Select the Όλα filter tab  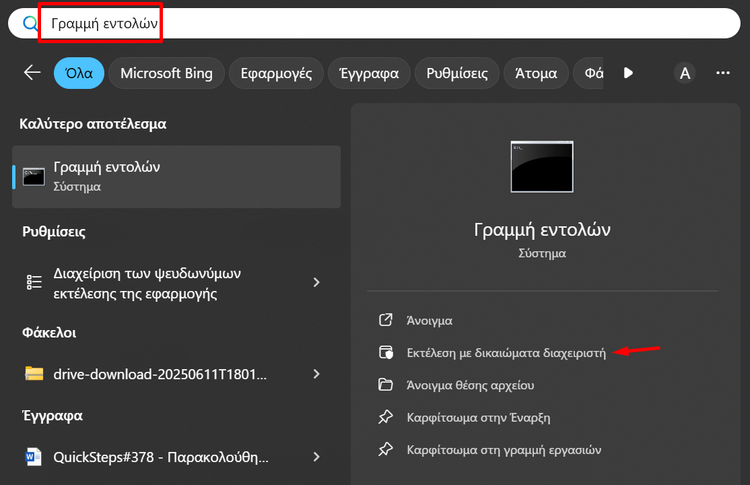click(79, 73)
